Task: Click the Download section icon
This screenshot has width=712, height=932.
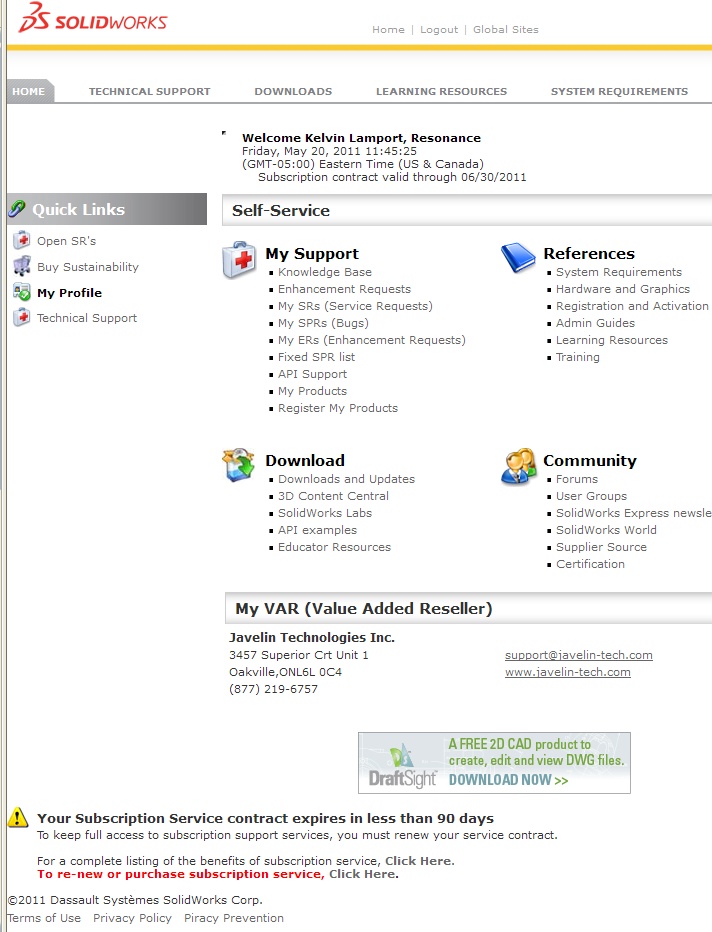Action: coord(239,465)
